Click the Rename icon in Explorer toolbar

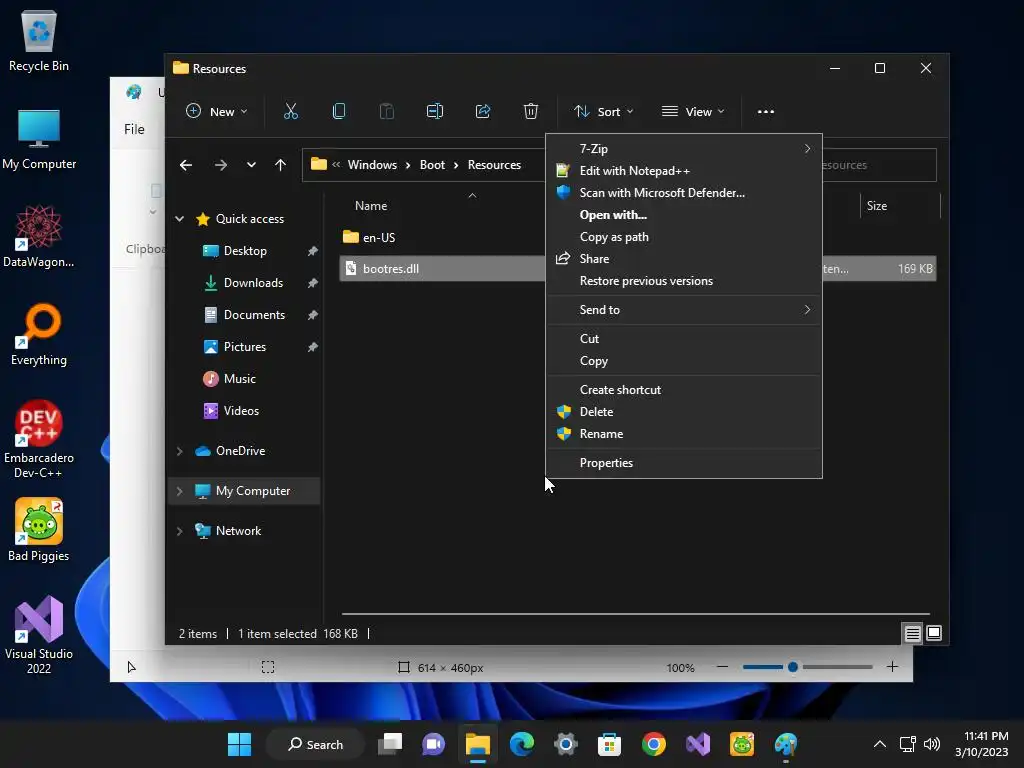point(435,112)
